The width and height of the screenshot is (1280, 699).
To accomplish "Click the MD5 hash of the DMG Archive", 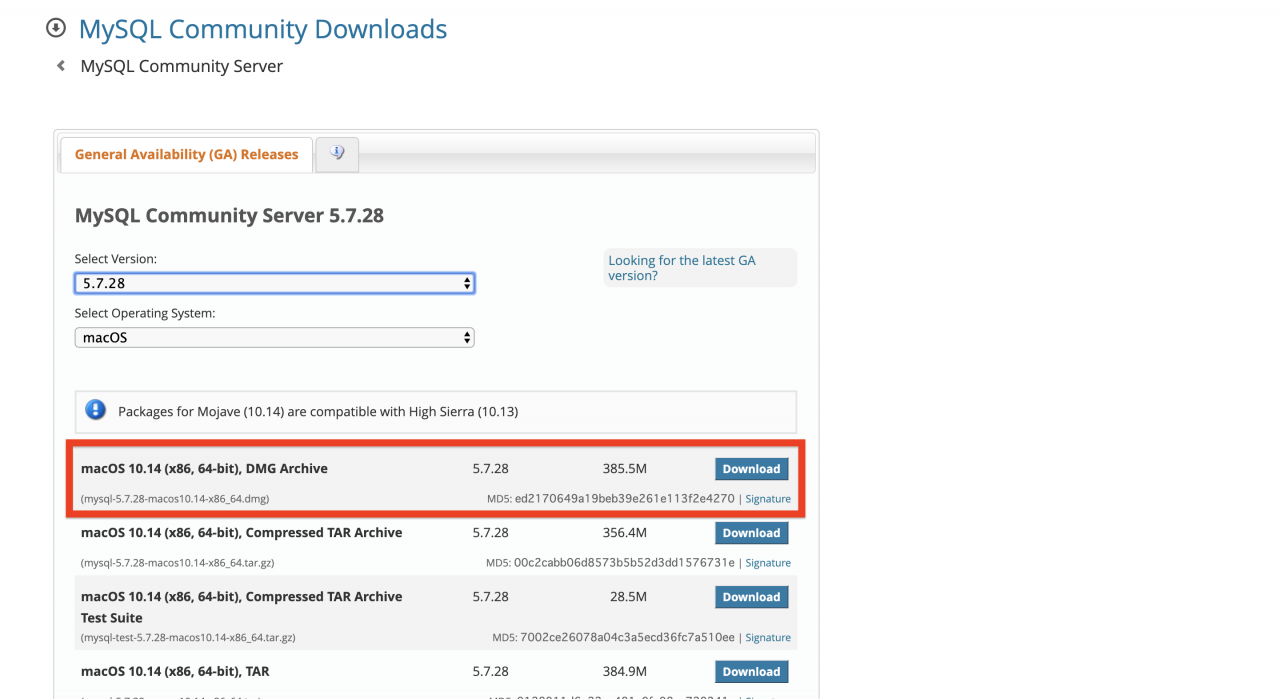I will tap(625, 498).
